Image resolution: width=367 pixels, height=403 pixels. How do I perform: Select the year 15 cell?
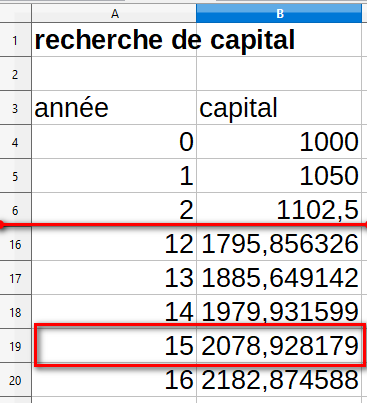coord(114,346)
